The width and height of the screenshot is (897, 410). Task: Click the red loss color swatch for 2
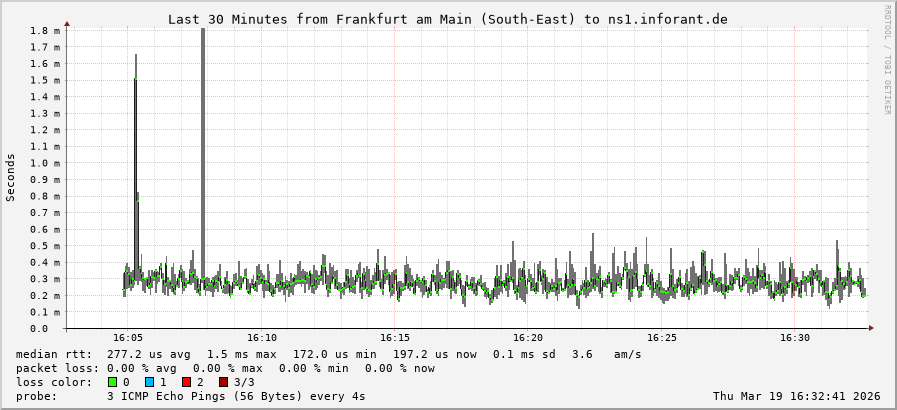(186, 382)
